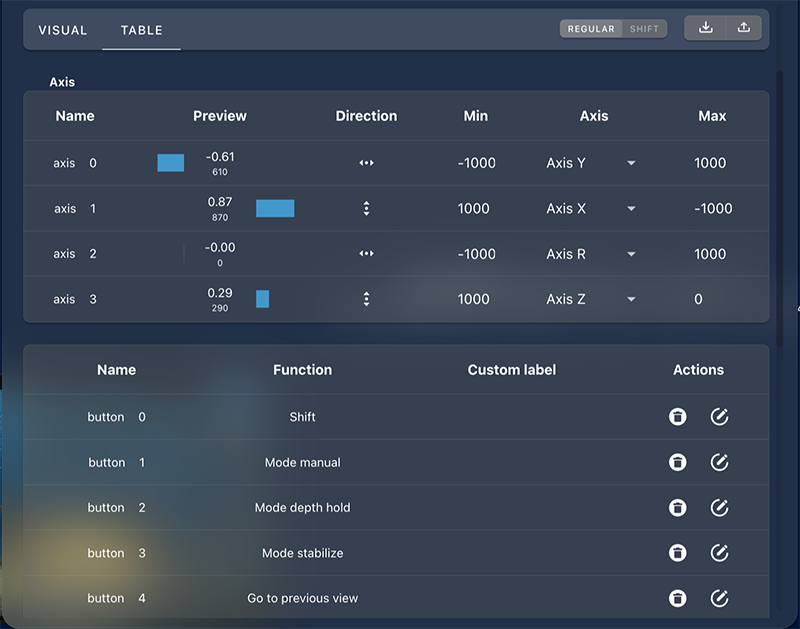Click the Mode manual function label
Image resolution: width=800 pixels, height=629 pixels.
pyautogui.click(x=303, y=462)
